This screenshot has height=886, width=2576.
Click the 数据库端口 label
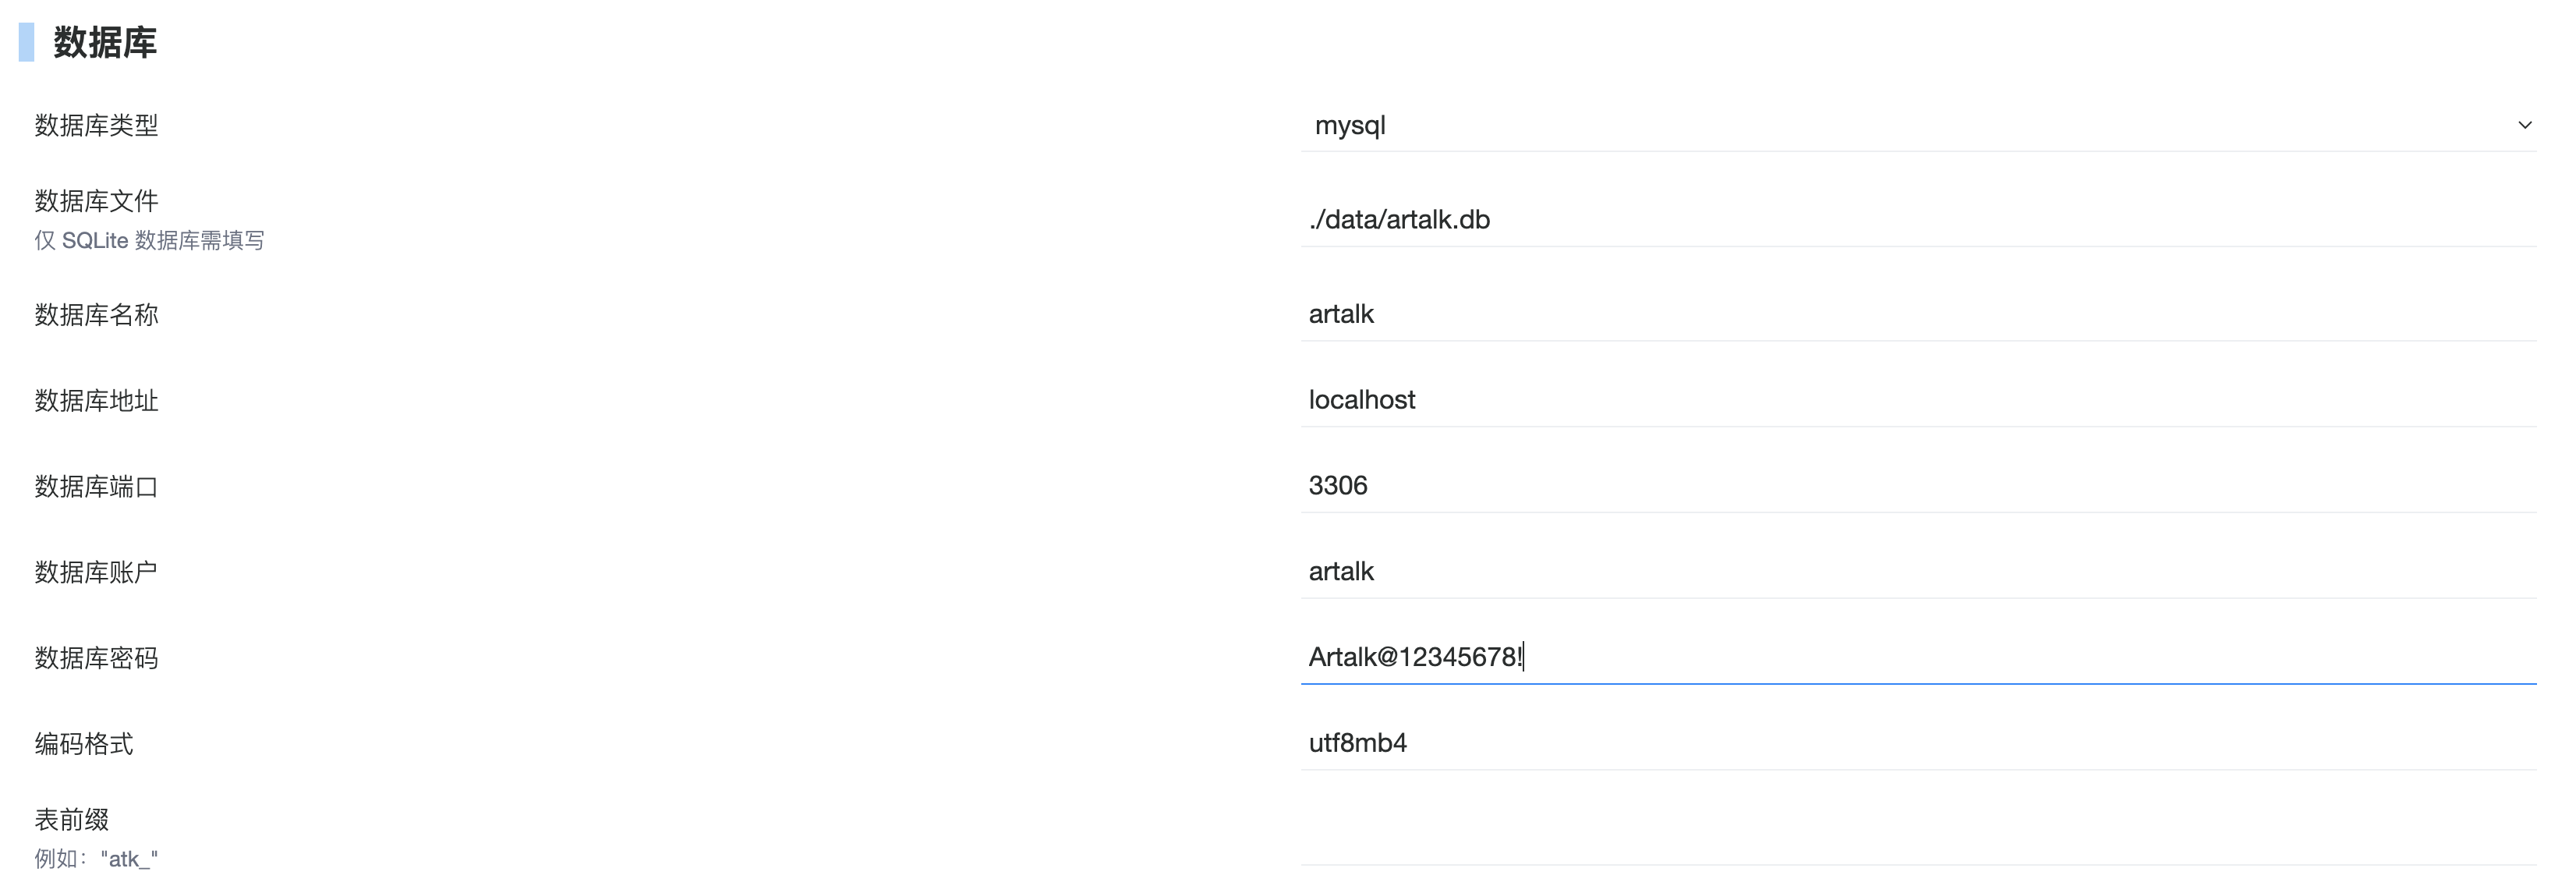tap(96, 487)
